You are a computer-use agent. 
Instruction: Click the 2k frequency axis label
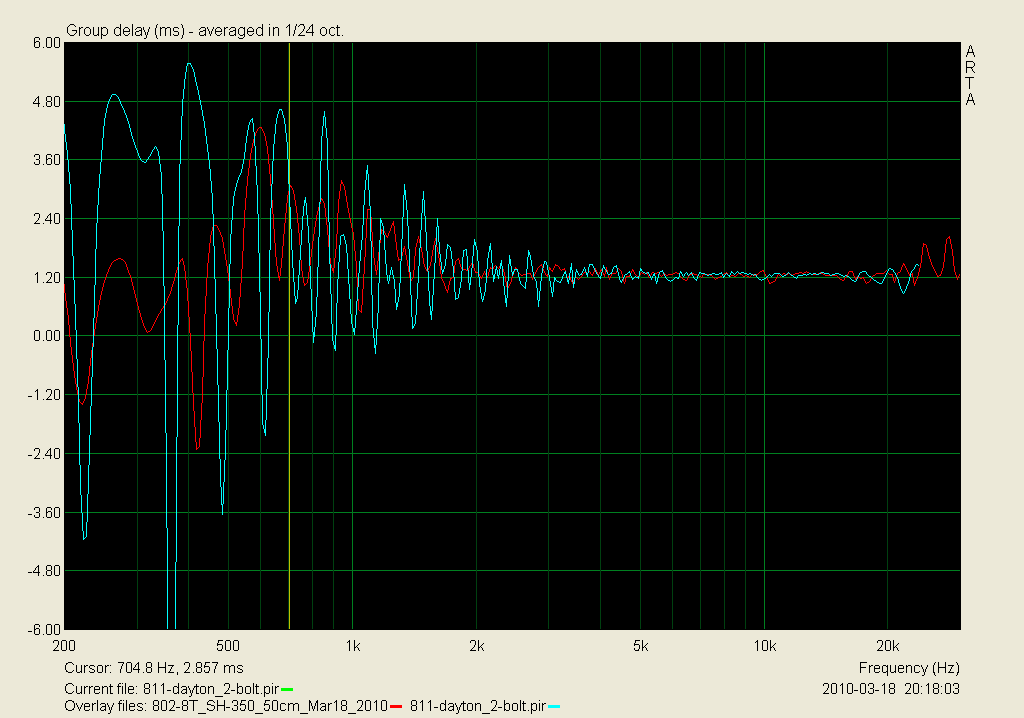(477, 646)
